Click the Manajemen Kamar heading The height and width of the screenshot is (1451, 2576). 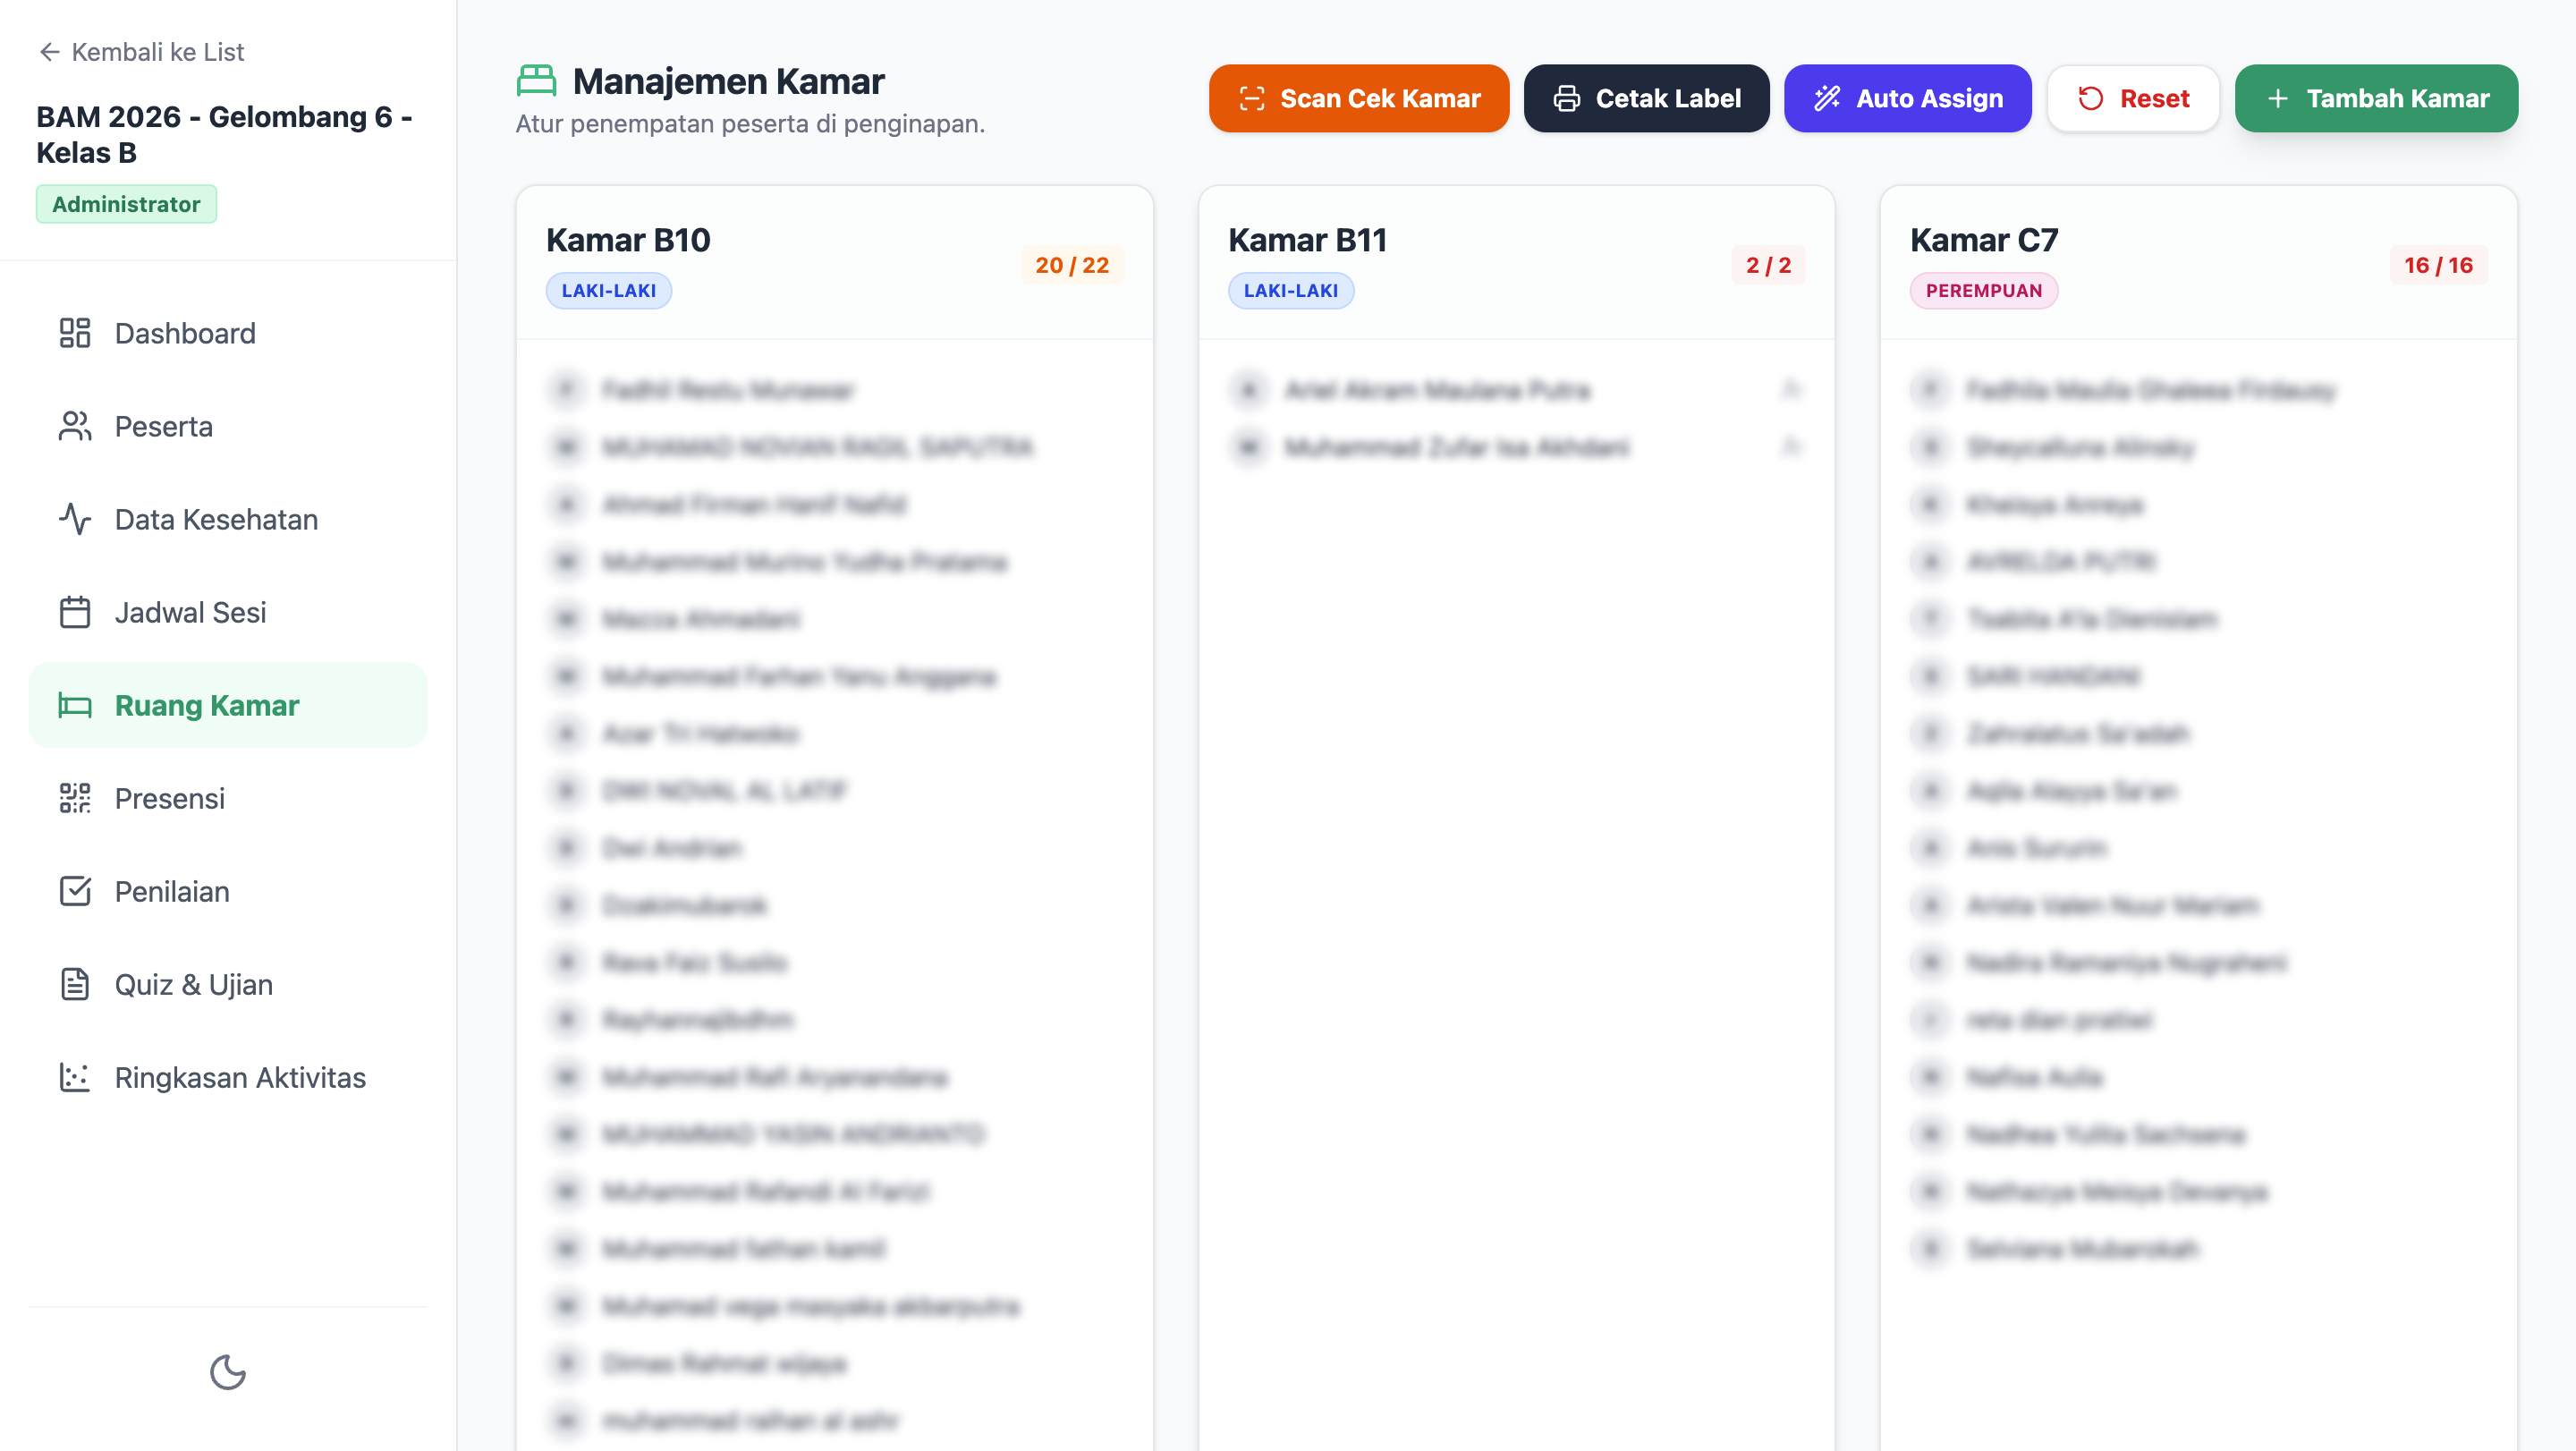pyautogui.click(x=729, y=81)
